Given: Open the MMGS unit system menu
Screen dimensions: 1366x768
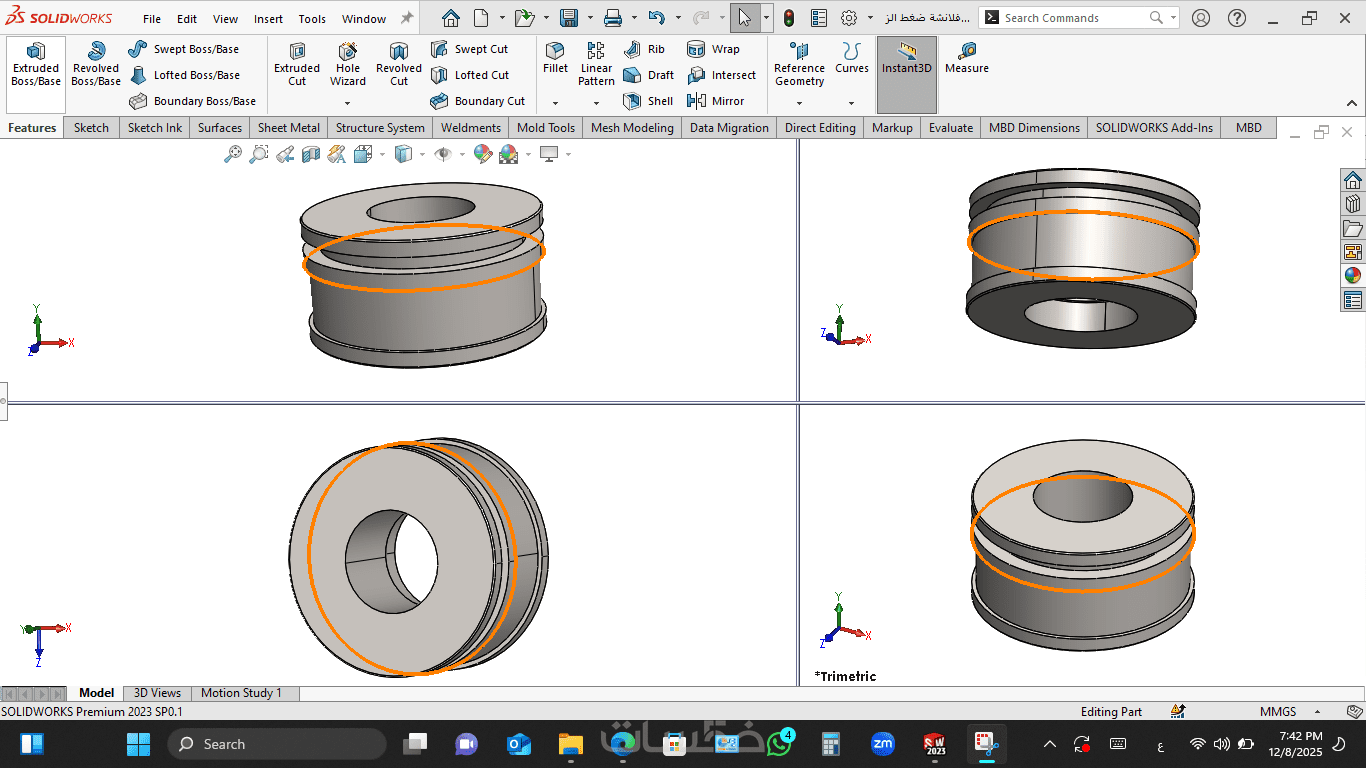Looking at the screenshot, I should [1278, 712].
